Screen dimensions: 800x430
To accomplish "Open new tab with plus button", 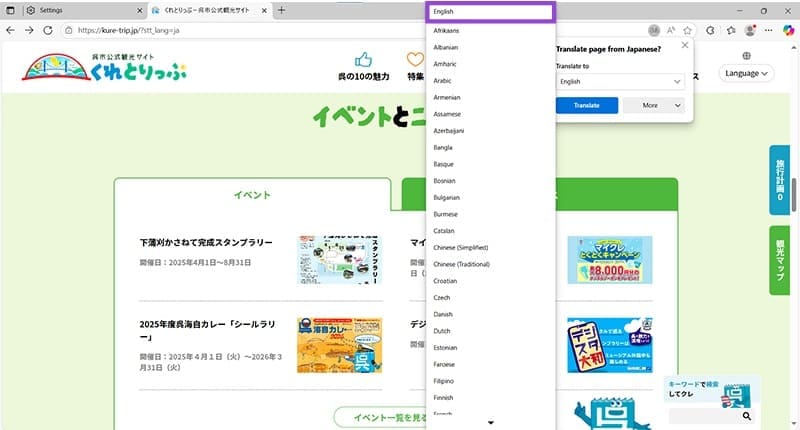I will [281, 10].
